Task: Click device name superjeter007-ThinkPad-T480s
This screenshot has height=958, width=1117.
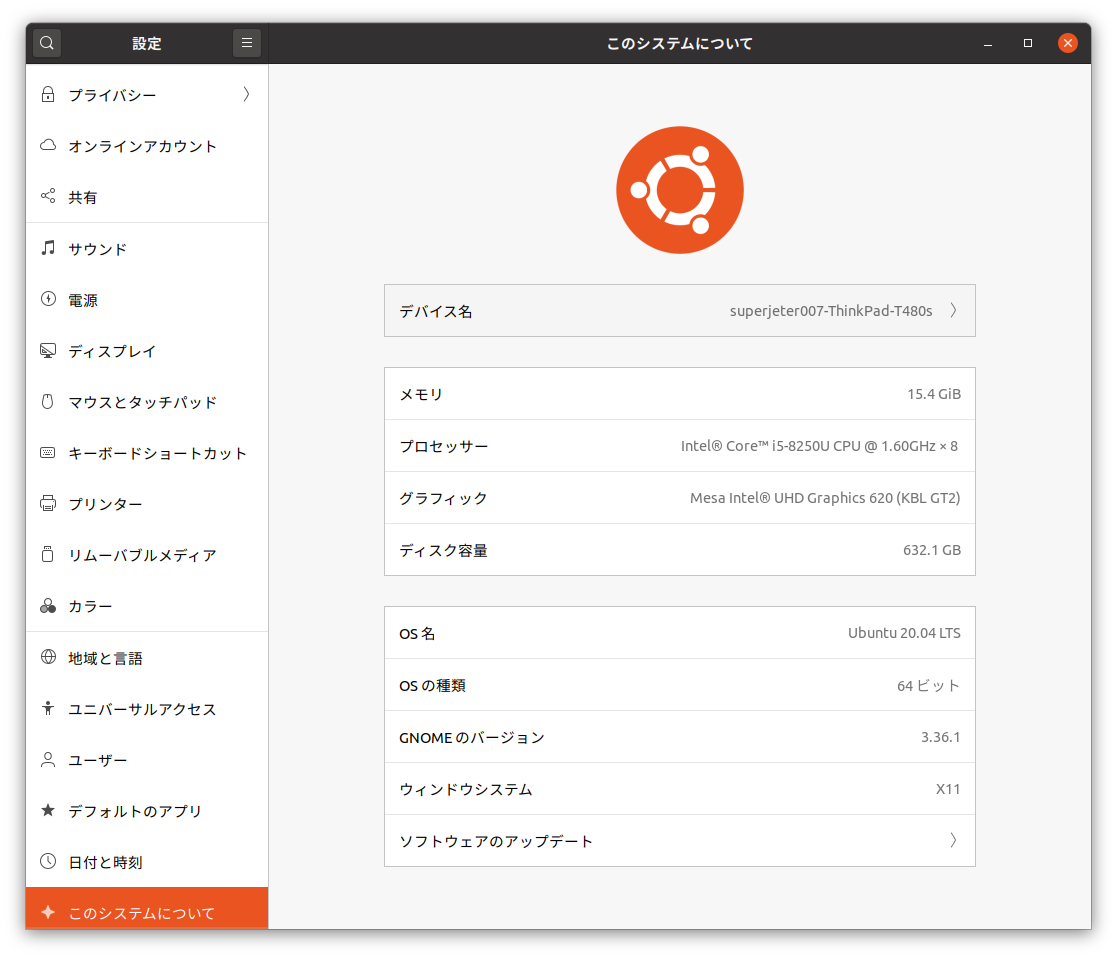Action: pos(831,311)
